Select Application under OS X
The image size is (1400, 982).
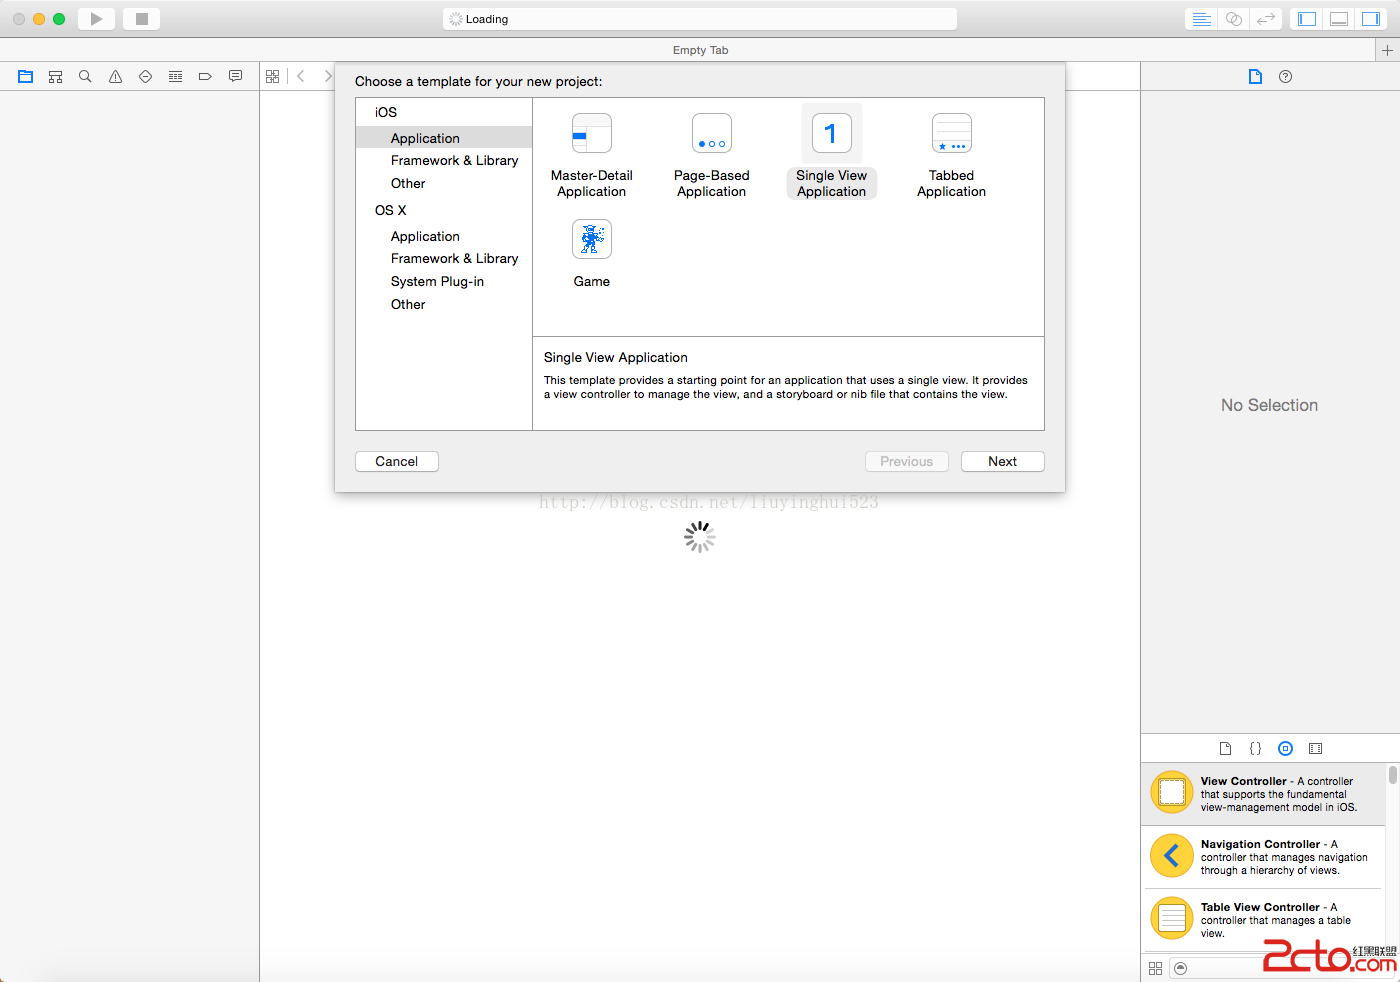pyautogui.click(x=425, y=236)
